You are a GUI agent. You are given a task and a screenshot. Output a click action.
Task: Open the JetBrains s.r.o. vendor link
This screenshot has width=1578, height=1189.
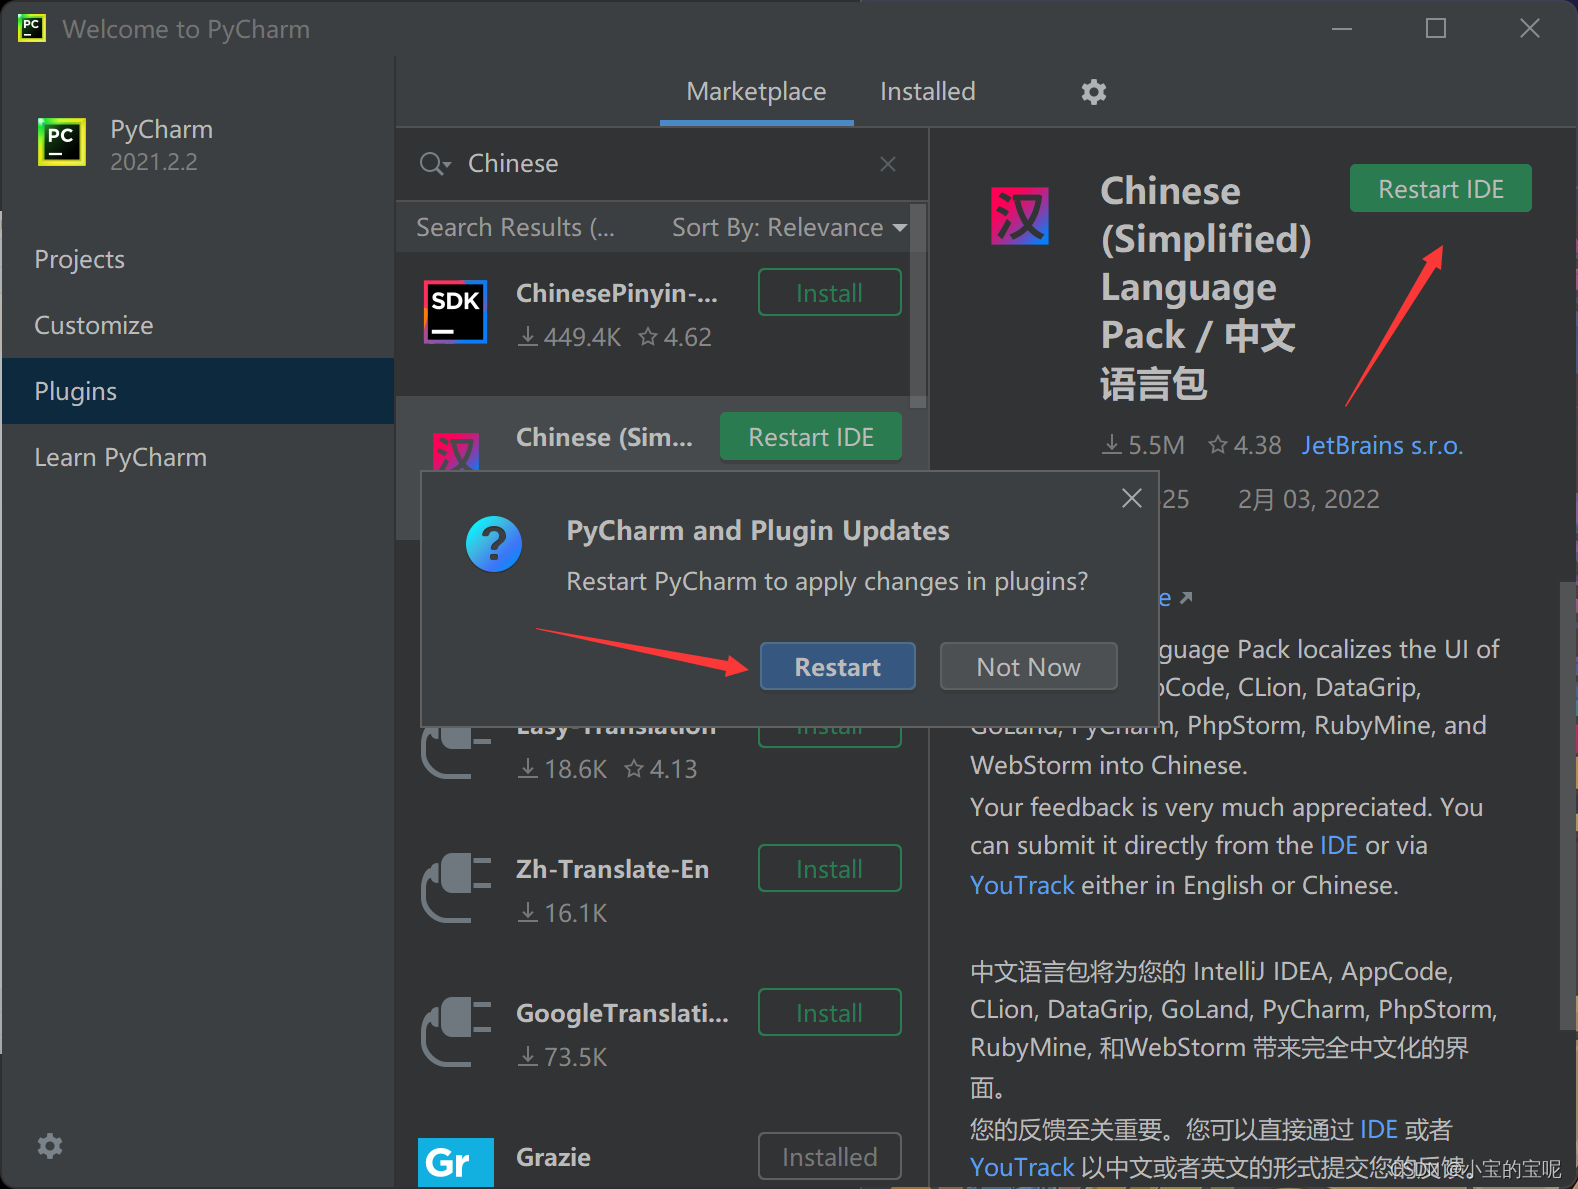click(1382, 446)
